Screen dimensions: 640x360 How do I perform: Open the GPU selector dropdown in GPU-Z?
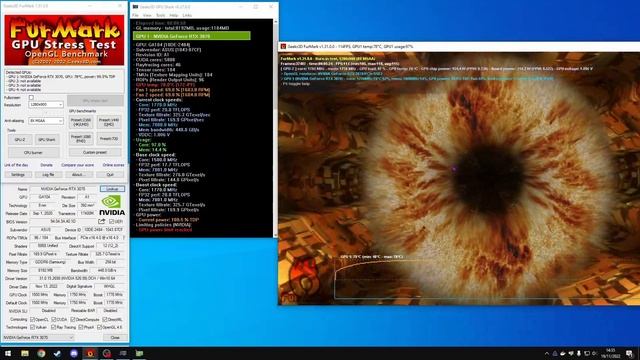click(x=38, y=338)
